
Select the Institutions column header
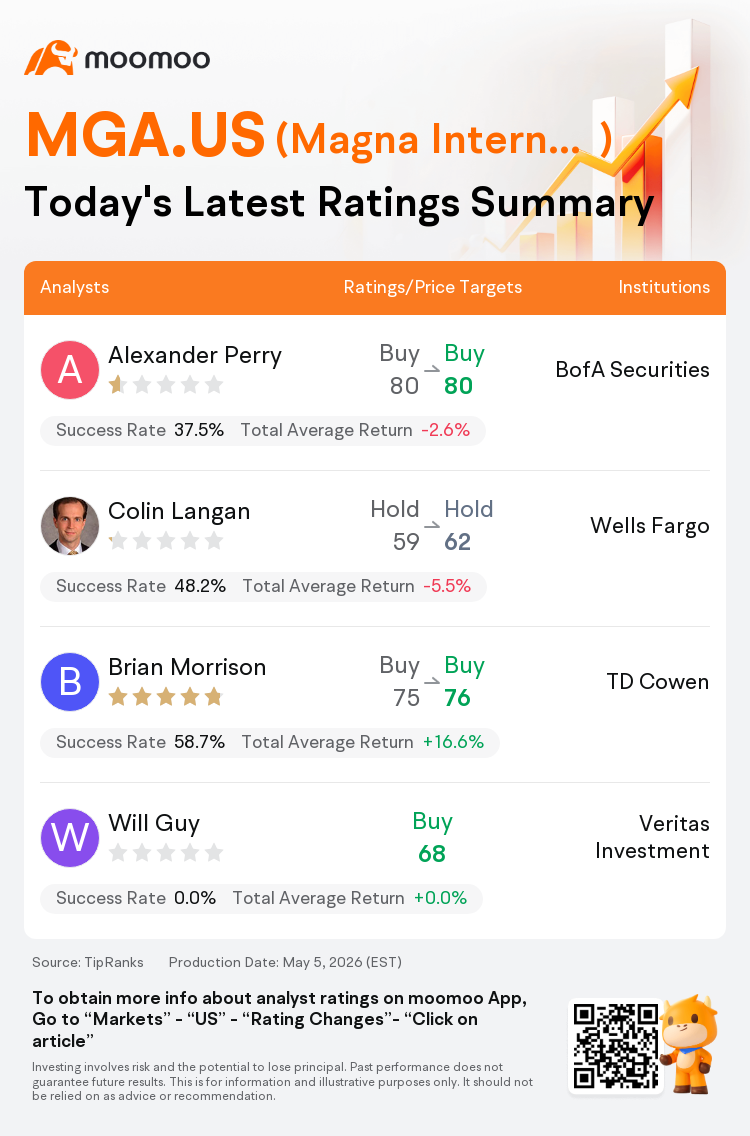coord(664,287)
